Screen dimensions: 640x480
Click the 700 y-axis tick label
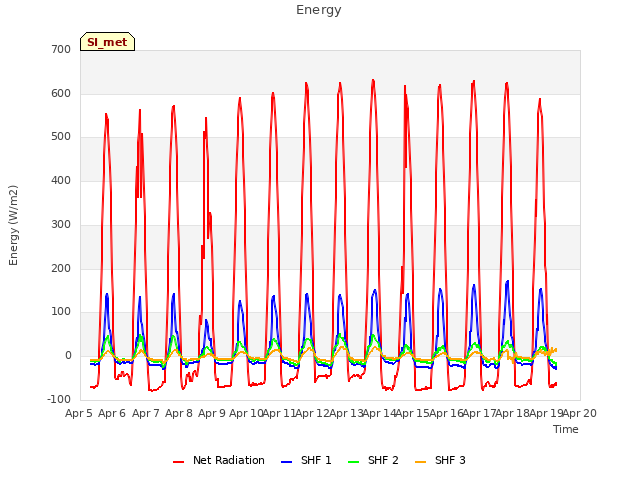pos(61,49)
